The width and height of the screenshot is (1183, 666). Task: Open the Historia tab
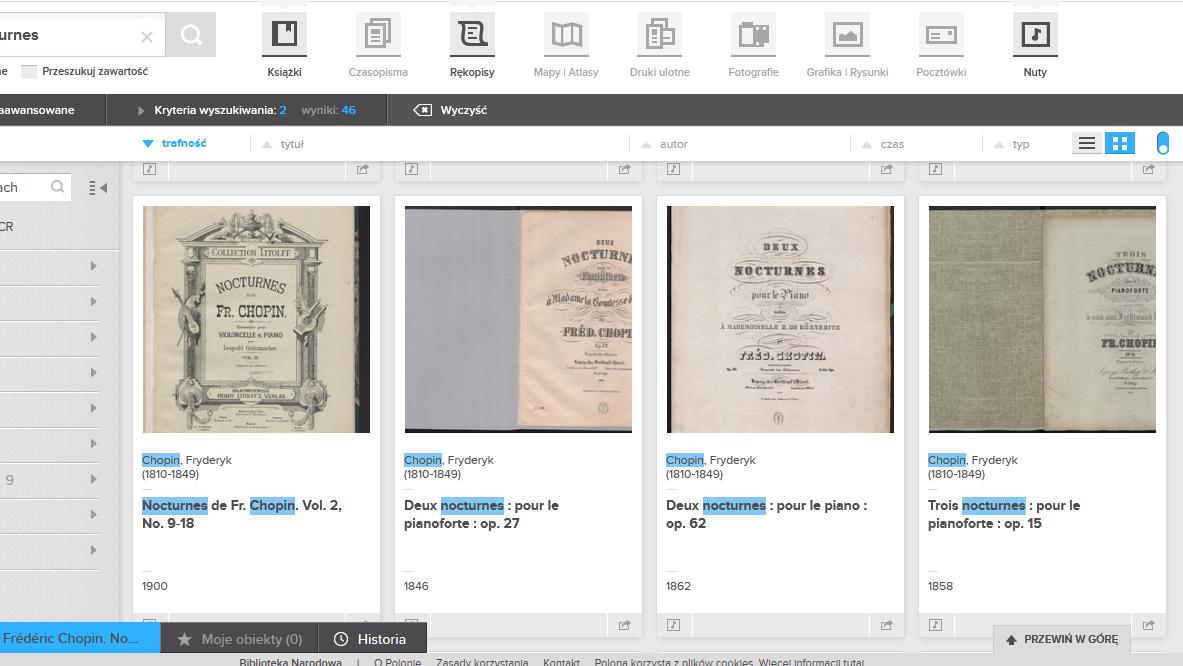coord(373,639)
